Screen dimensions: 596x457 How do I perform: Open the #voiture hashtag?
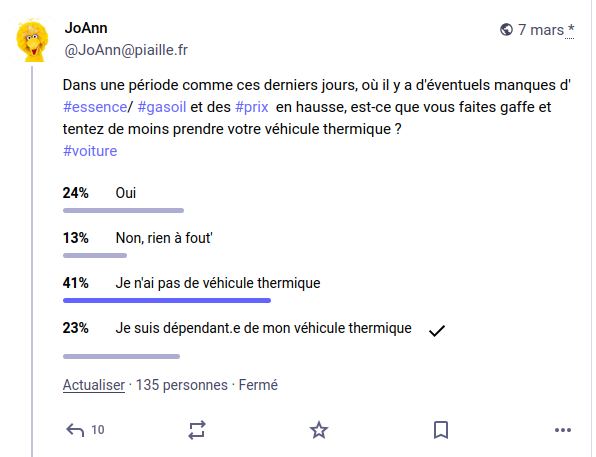pos(90,151)
